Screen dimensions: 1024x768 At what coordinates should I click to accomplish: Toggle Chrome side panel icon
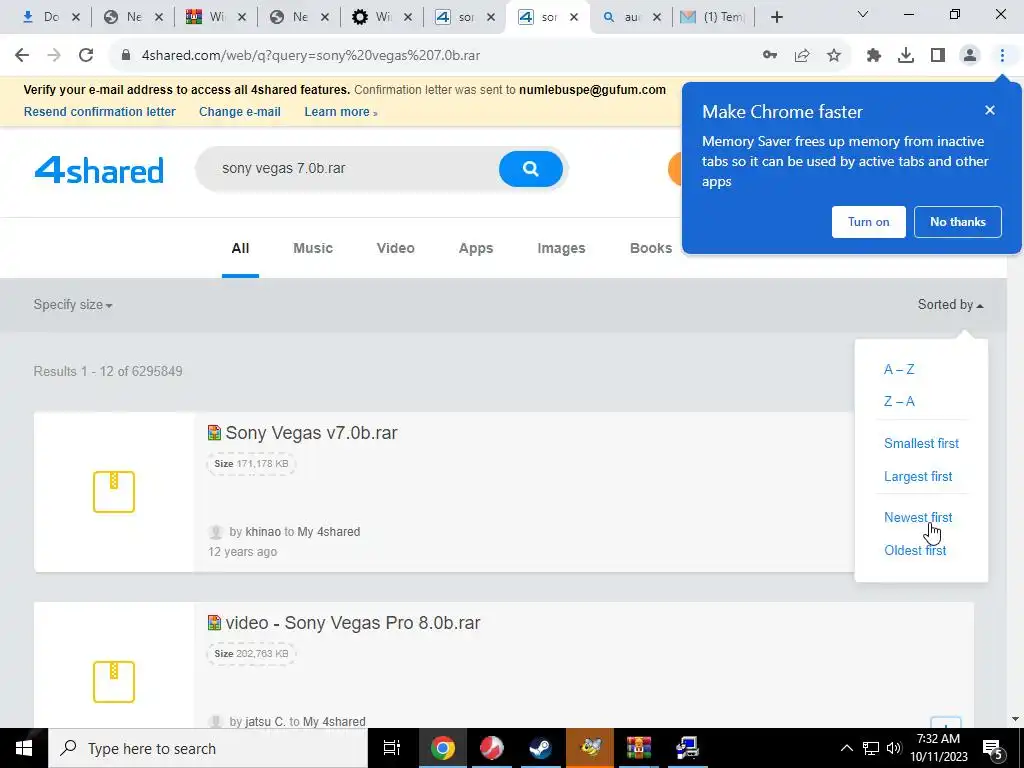click(x=938, y=56)
